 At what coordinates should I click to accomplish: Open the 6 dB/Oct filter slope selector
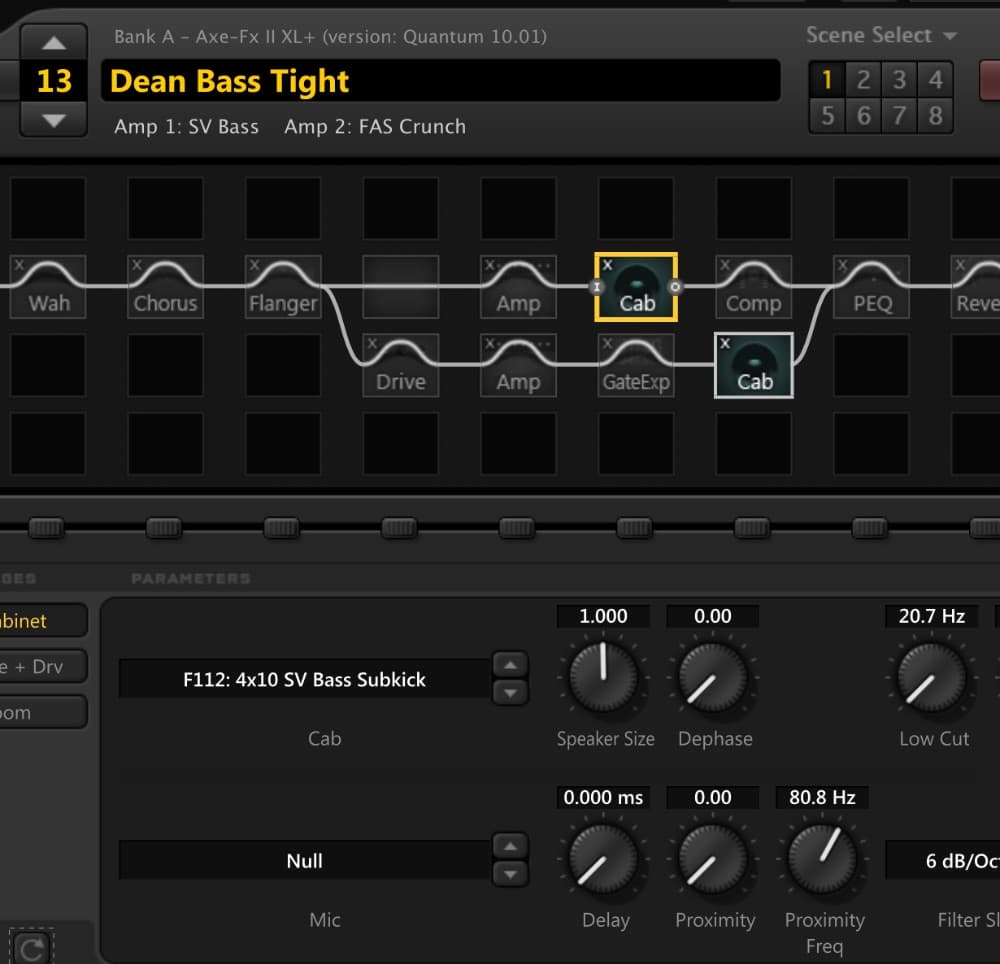943,861
